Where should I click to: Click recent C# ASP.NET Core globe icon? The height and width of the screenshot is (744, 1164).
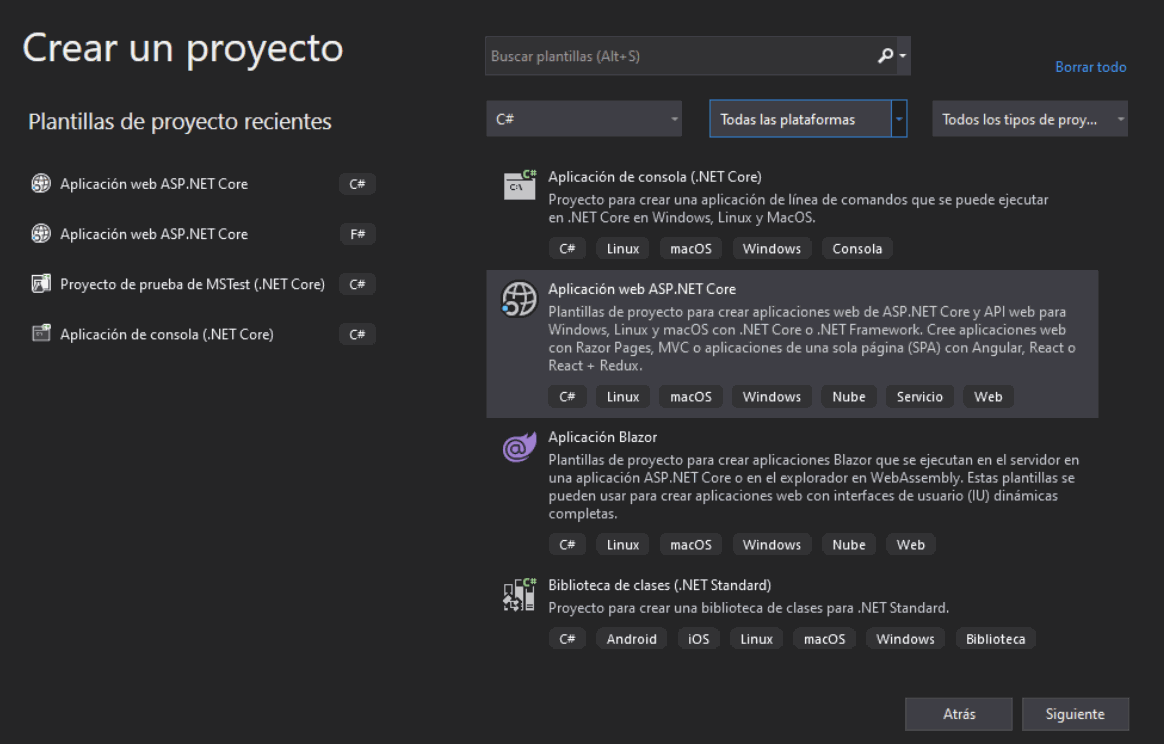click(41, 183)
